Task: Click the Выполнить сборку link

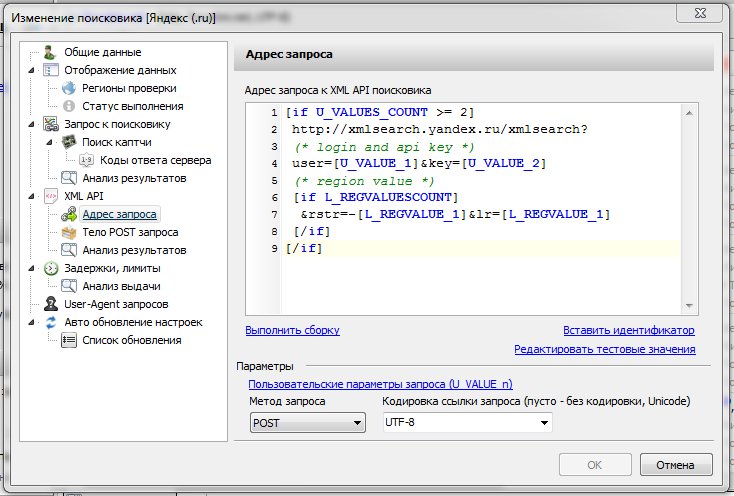Action: click(292, 330)
